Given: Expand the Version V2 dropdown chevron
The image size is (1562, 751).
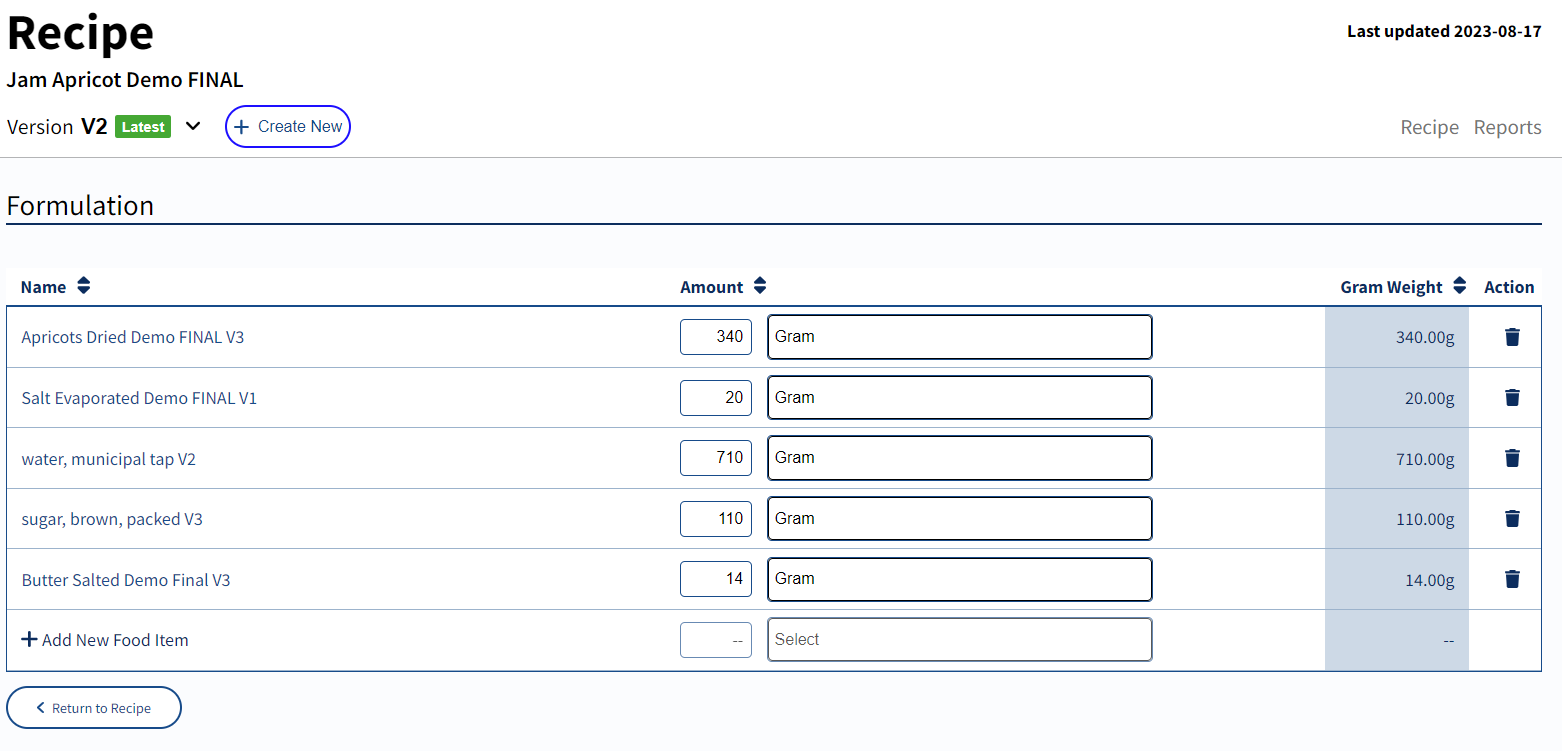Looking at the screenshot, I should pyautogui.click(x=193, y=127).
